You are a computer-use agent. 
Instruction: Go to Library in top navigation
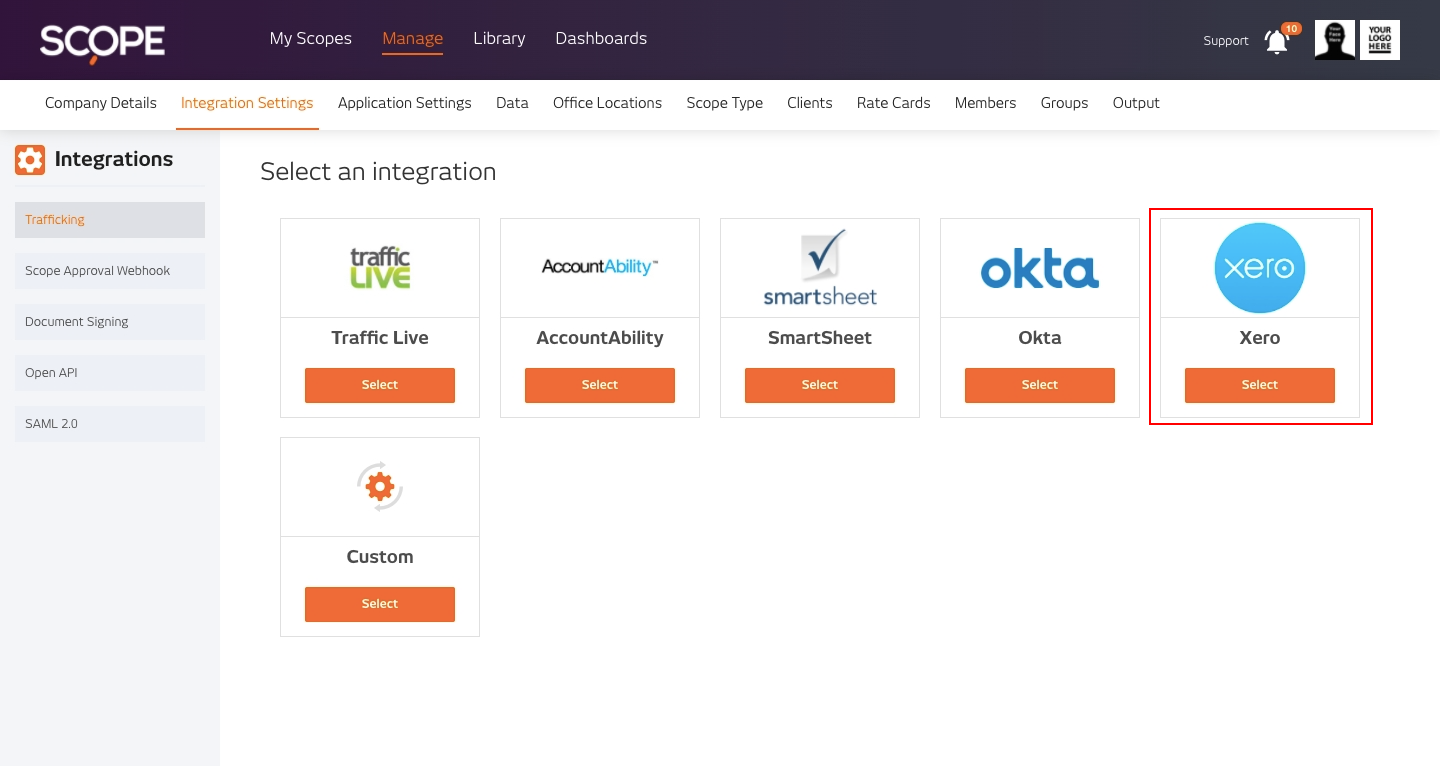pyautogui.click(x=499, y=38)
